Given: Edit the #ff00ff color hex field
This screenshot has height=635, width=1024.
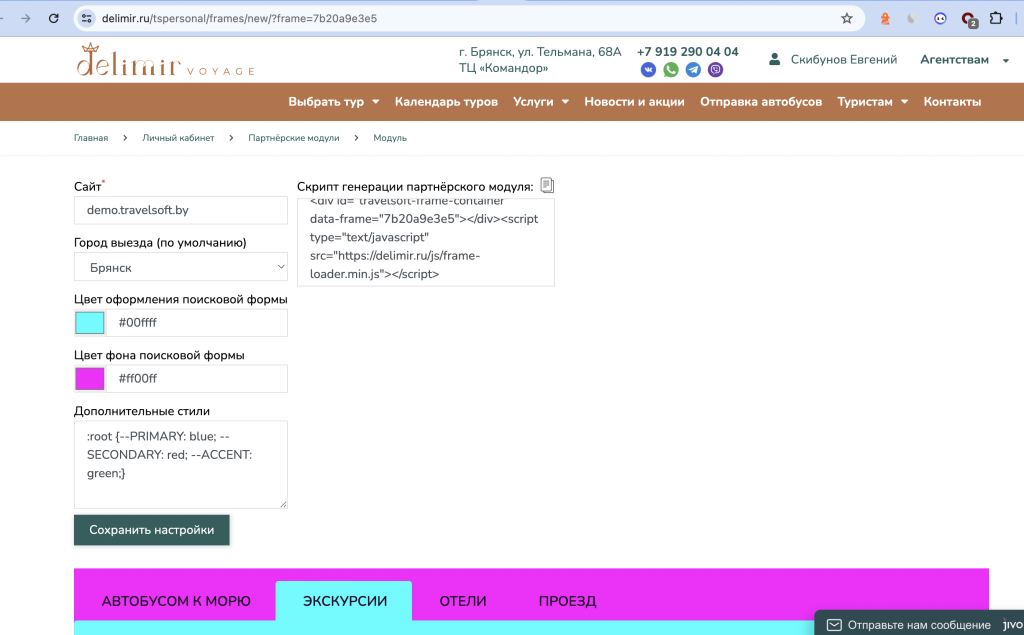Looking at the screenshot, I should (x=197, y=379).
